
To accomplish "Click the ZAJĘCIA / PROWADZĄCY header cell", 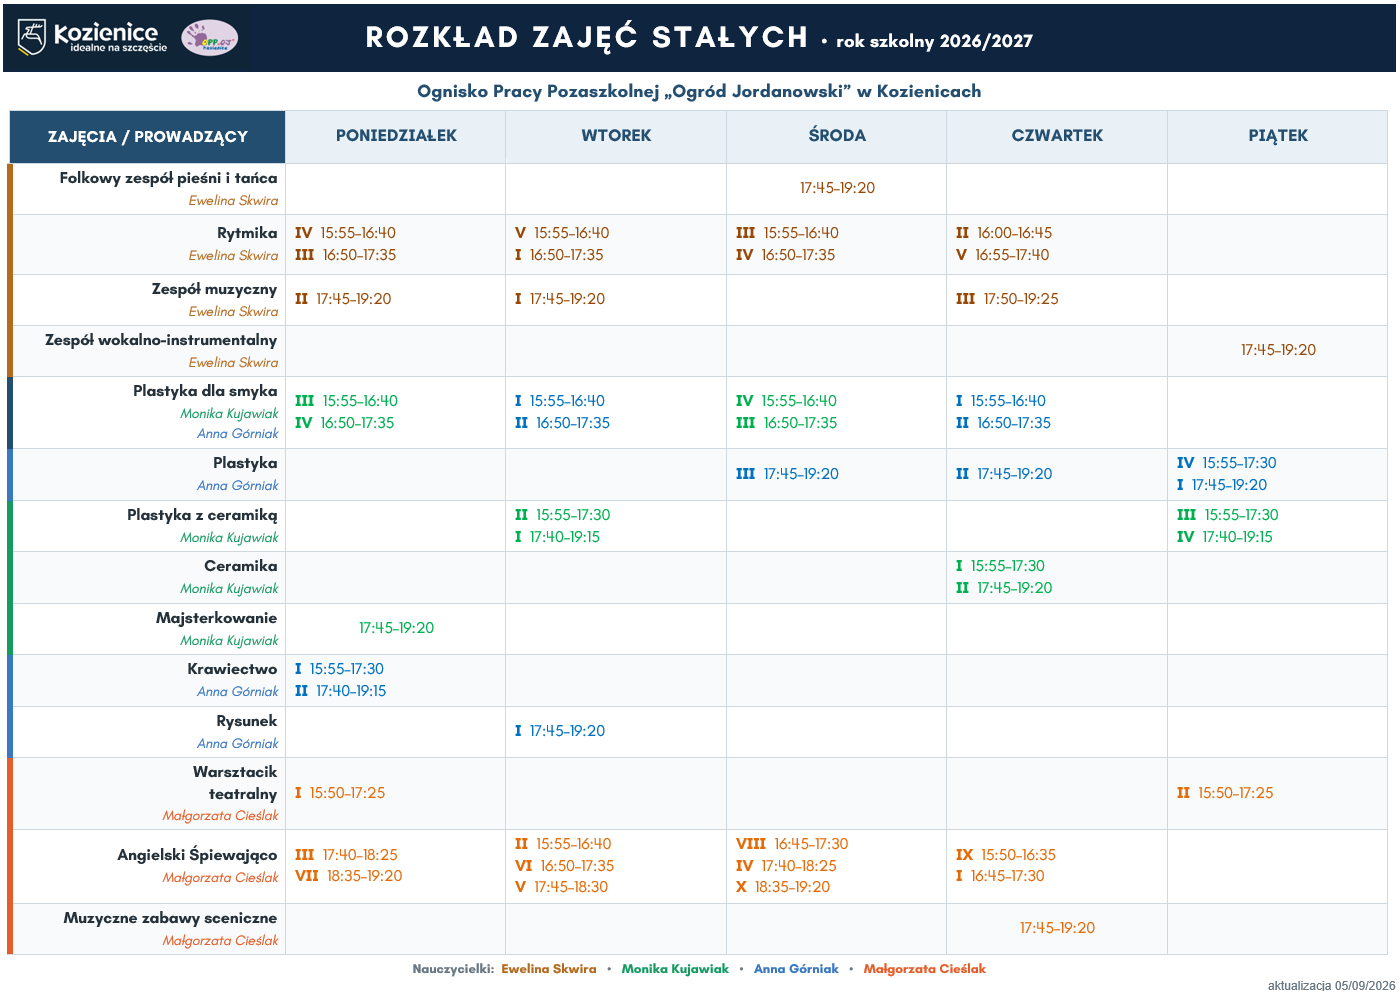I will tap(148, 137).
